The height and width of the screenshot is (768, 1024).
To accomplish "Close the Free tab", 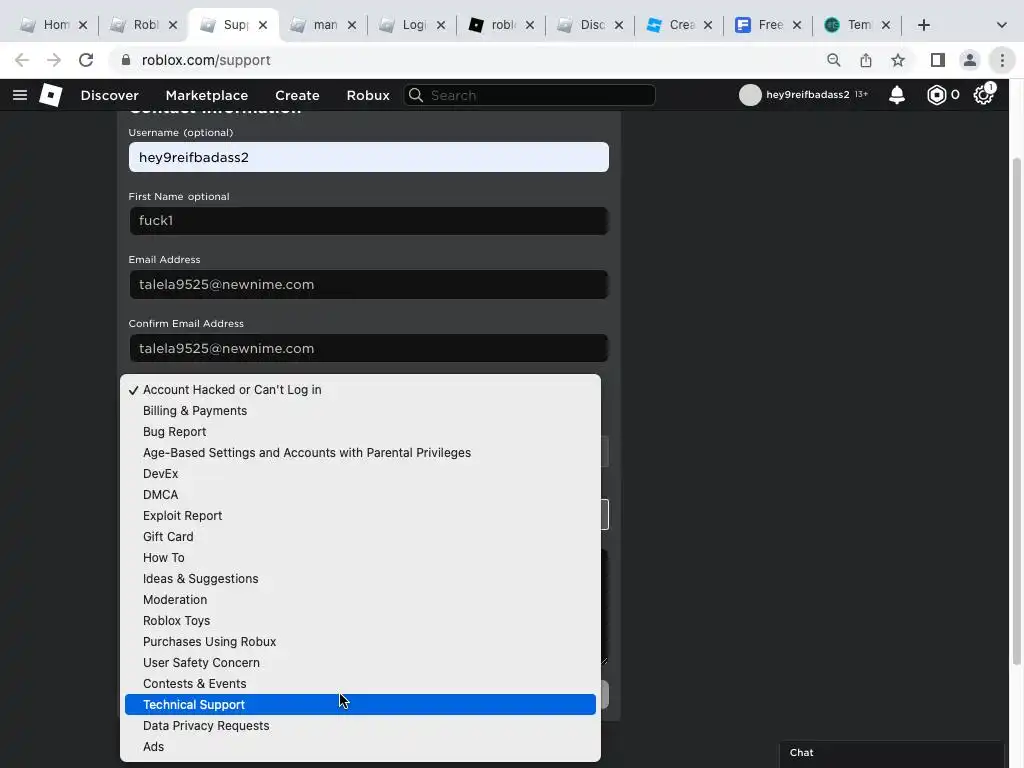I will [797, 25].
